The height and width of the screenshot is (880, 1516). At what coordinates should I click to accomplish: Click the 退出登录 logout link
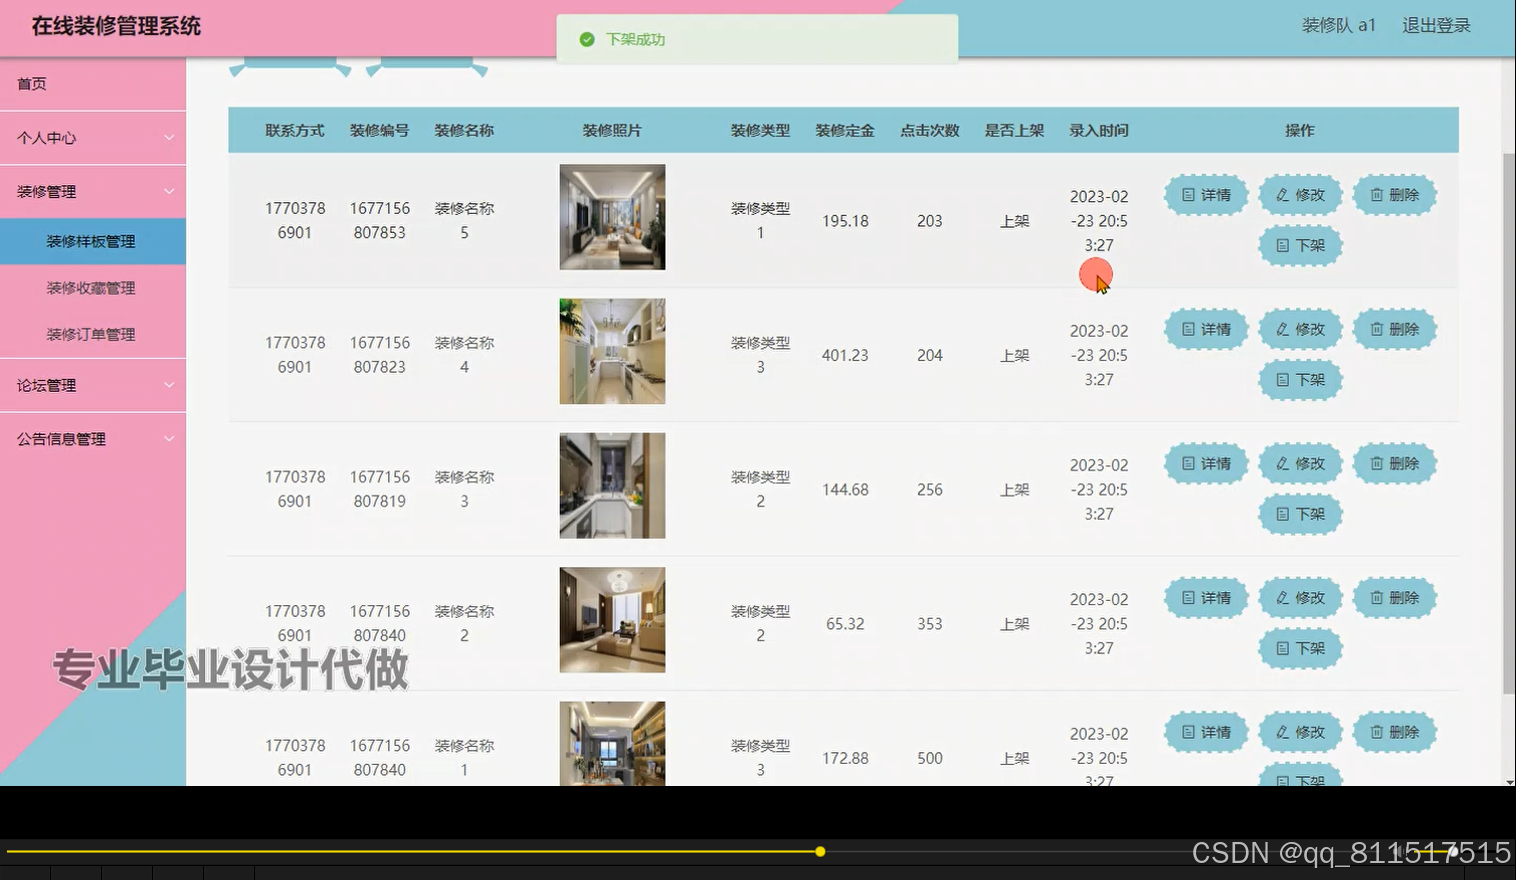click(x=1436, y=25)
